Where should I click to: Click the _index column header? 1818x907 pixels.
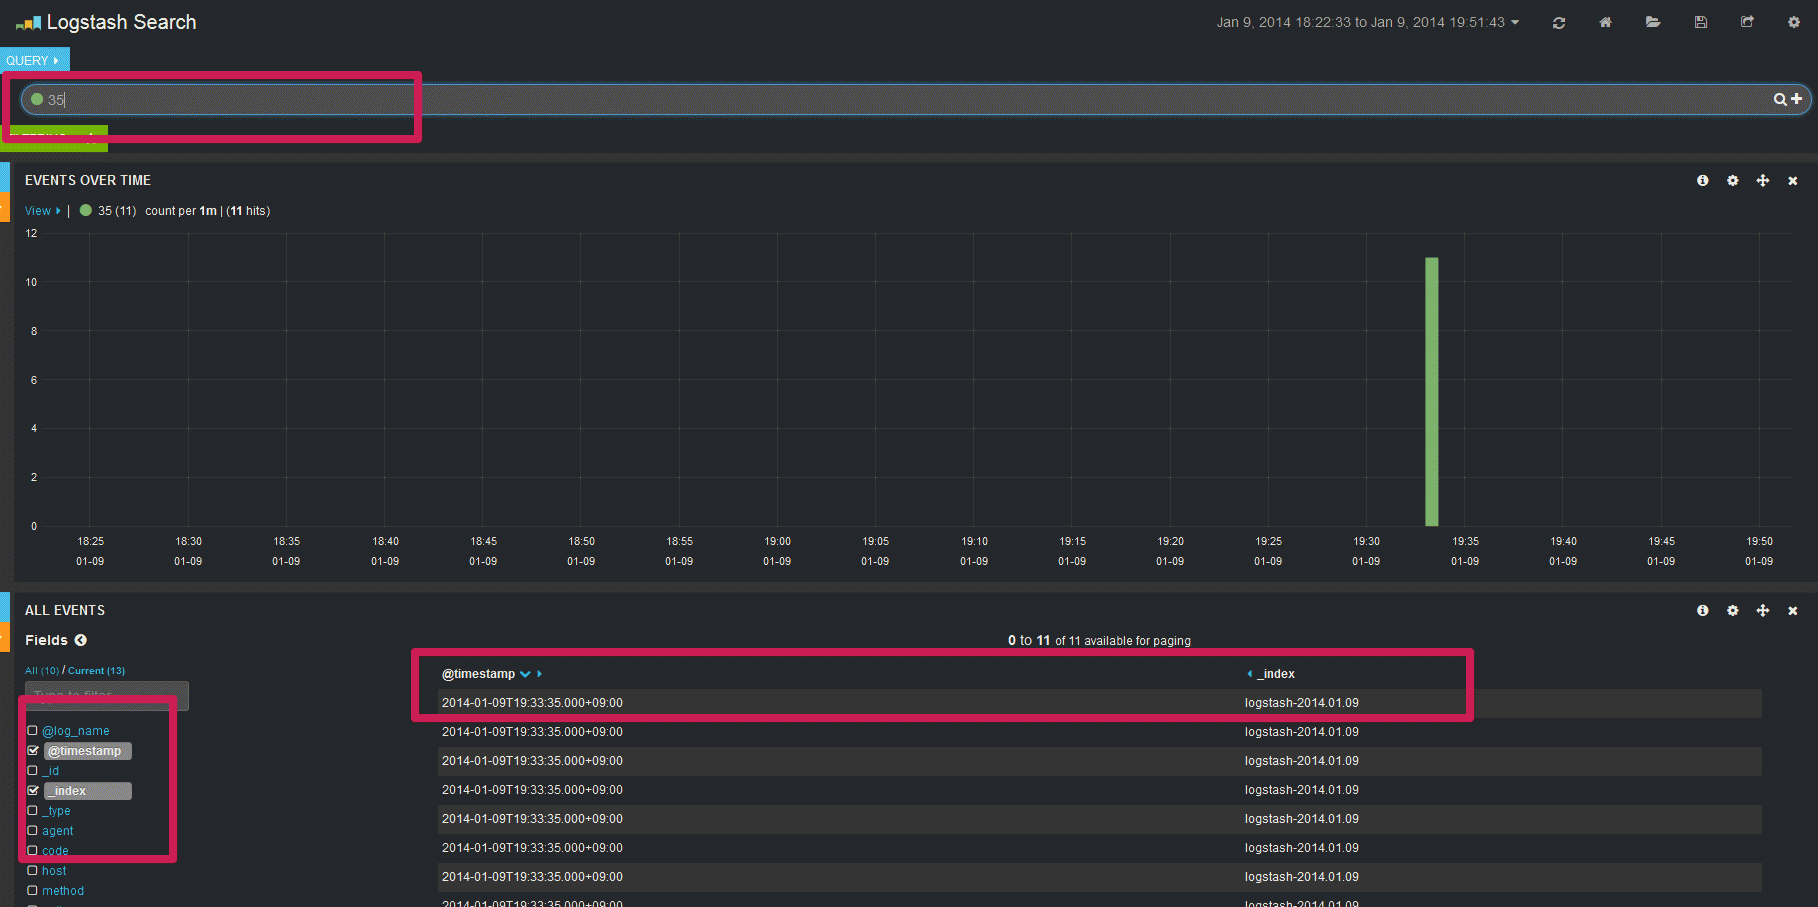pyautogui.click(x=1276, y=674)
